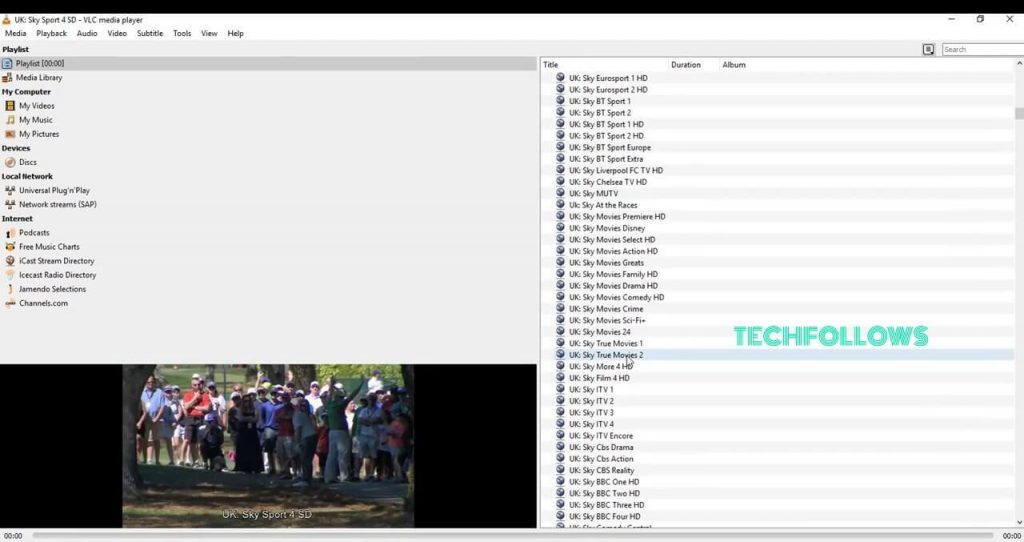Screen dimensions: 1024x542
Task: Click the golf video preview
Action: 268,446
